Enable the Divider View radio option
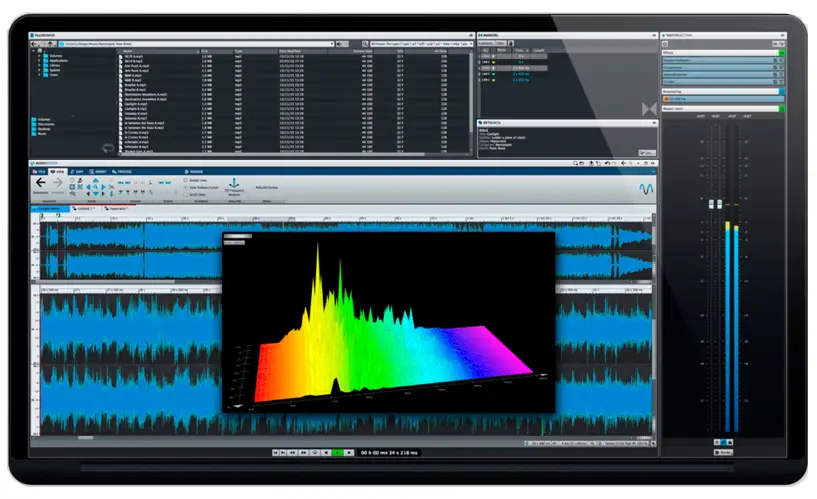Viewport: 817px width, 499px height. (x=186, y=178)
